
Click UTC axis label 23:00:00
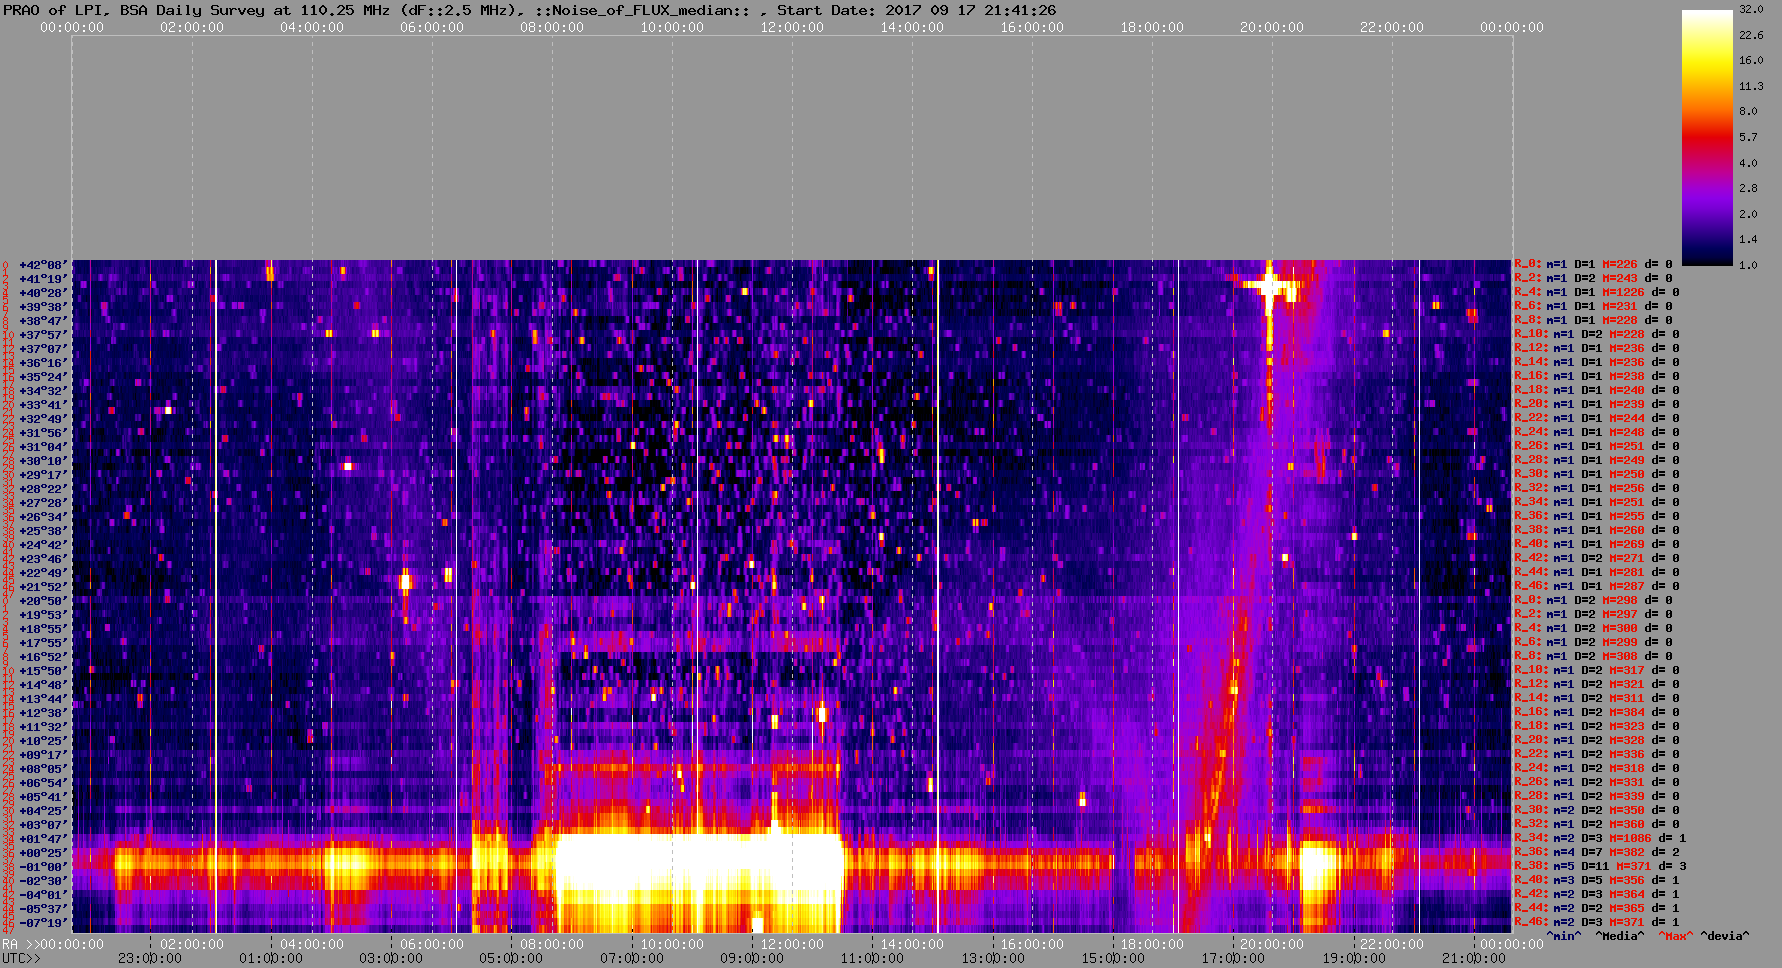[x=150, y=958]
